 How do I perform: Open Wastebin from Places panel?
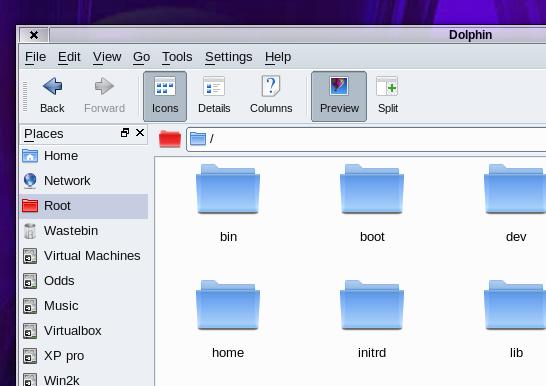click(x=84, y=231)
